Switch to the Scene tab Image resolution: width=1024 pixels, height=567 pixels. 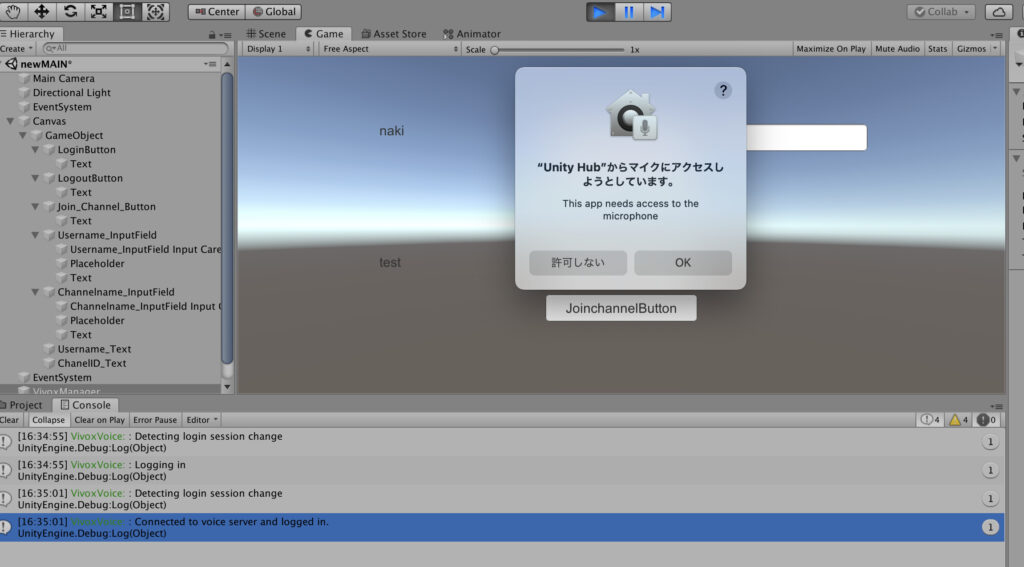266,34
